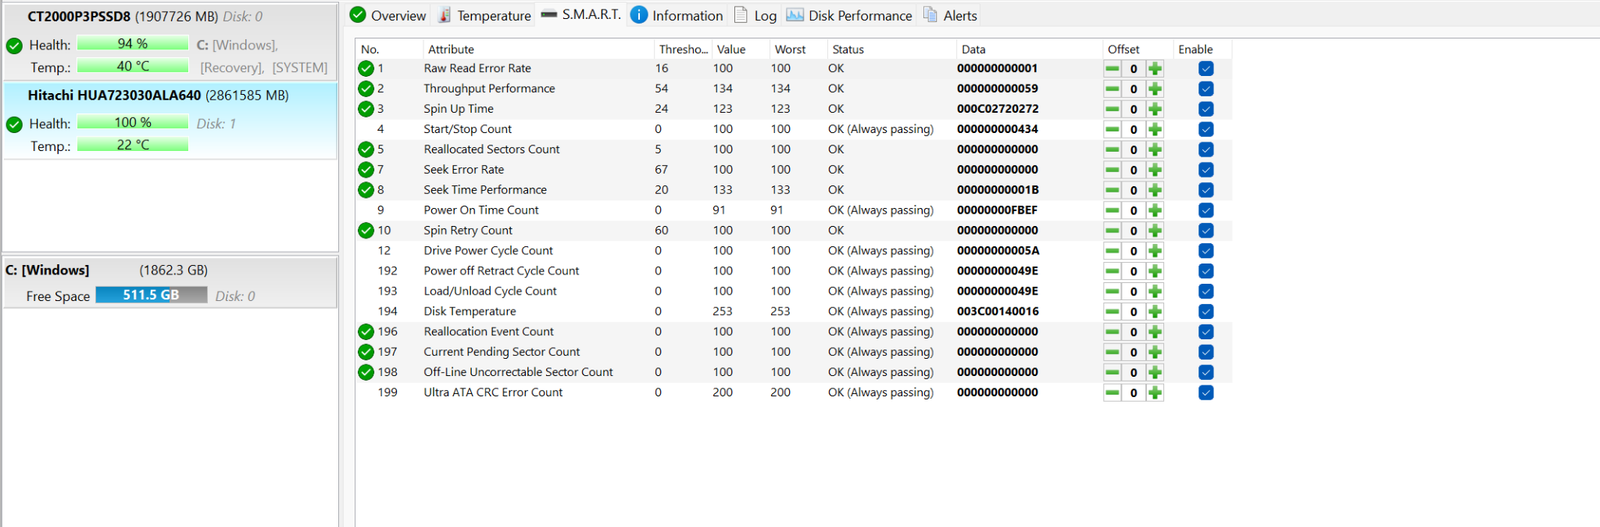This screenshot has width=1600, height=527.
Task: Uncheck the Enable box for Throughput Performance
Action: pyautogui.click(x=1206, y=89)
